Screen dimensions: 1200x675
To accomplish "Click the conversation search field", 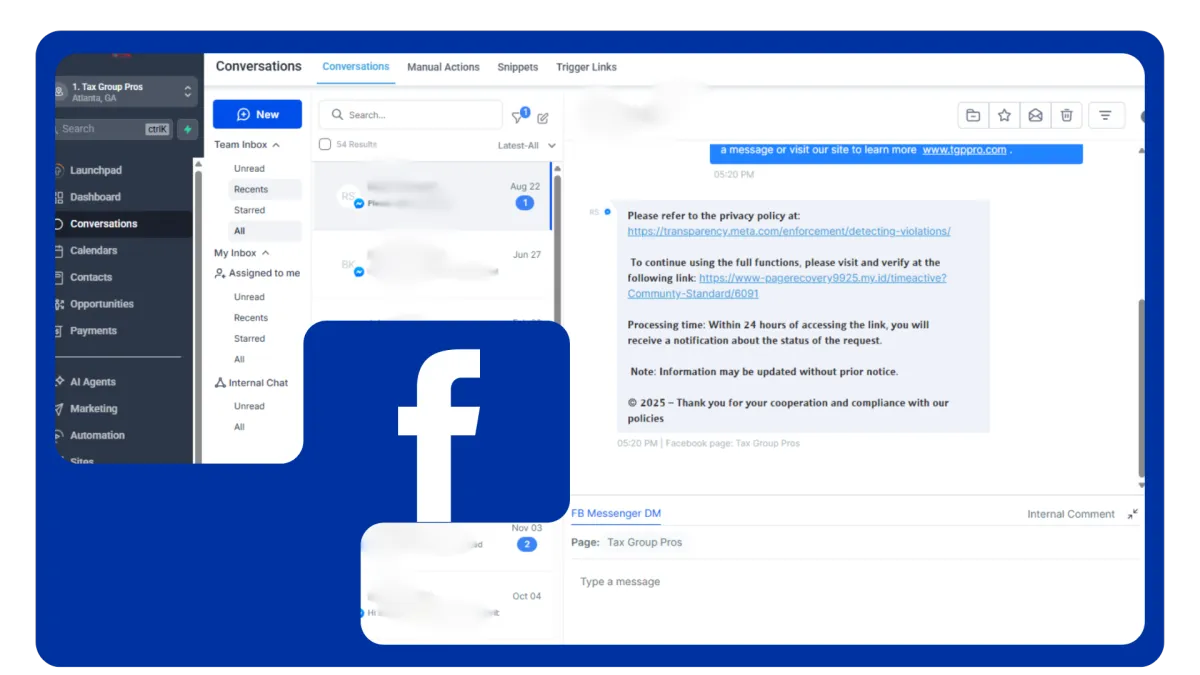I will [x=410, y=115].
